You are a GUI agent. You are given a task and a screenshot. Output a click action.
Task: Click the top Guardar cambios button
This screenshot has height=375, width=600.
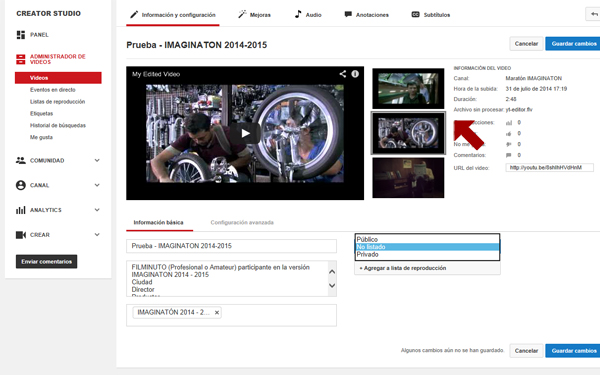[573, 44]
